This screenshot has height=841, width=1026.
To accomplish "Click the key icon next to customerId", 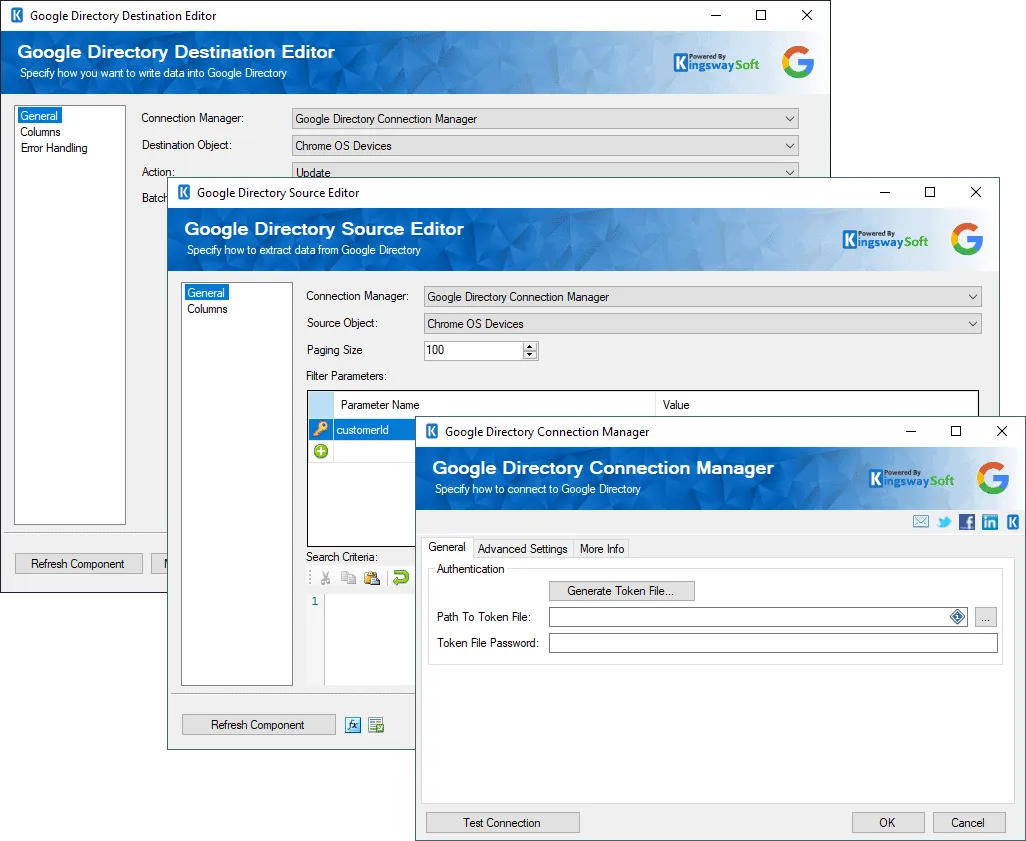I will pos(321,429).
